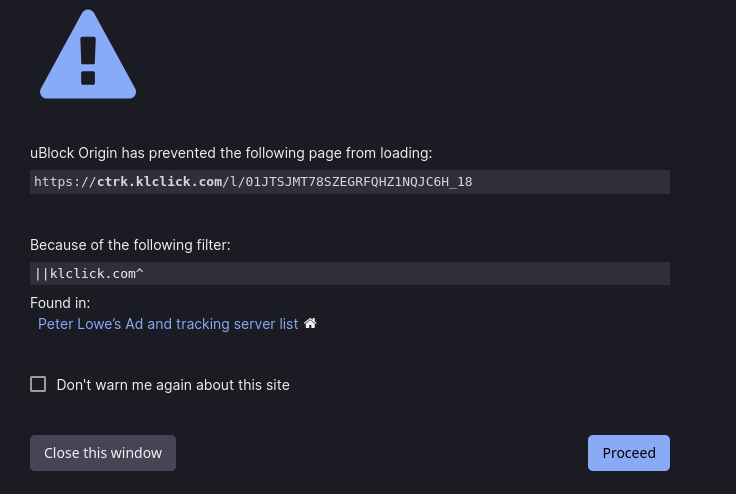Screen dimensions: 736x494
Task: Click the 'Don't warn me again about this site' label
Action: click(173, 385)
